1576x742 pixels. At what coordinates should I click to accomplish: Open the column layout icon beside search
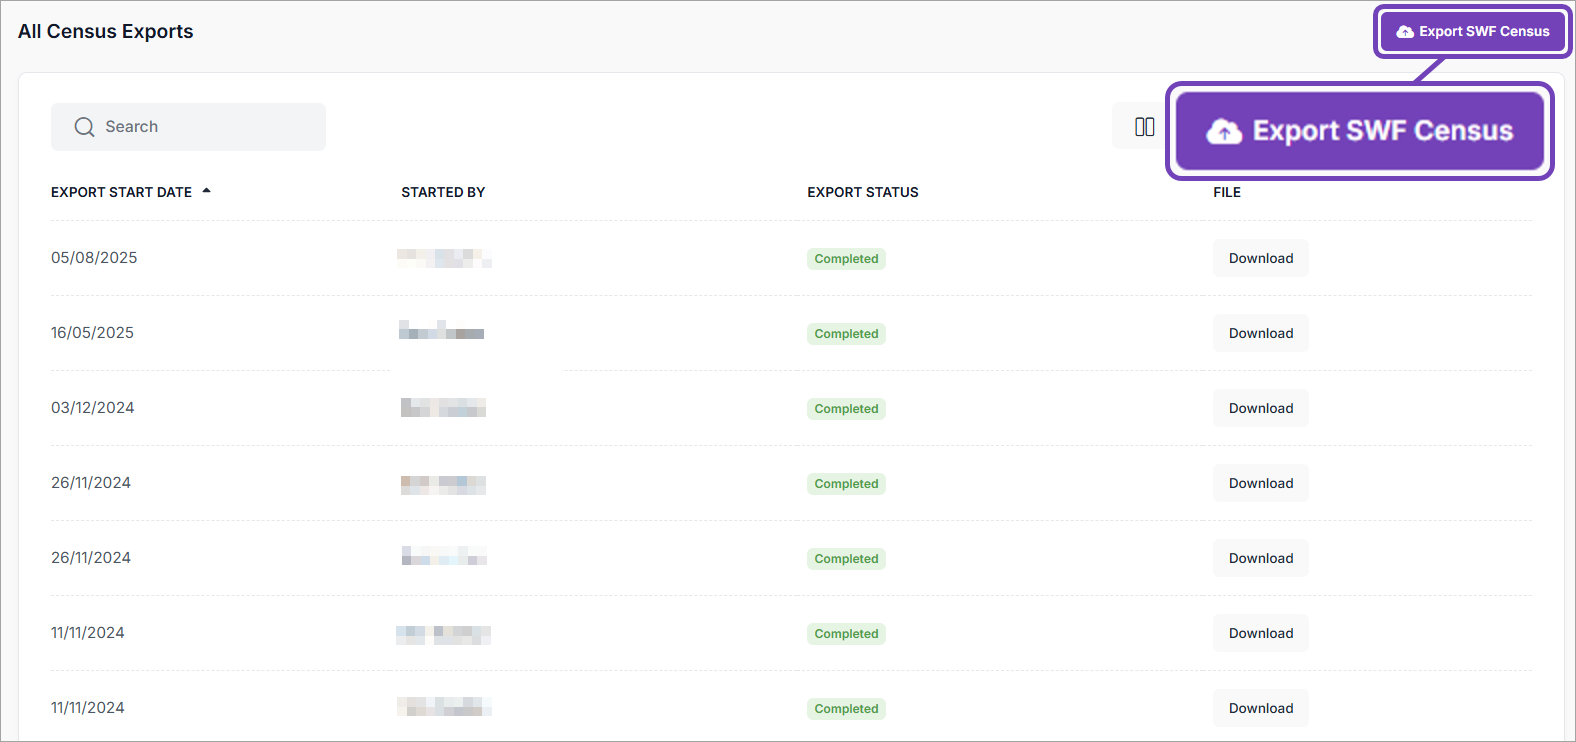click(x=1144, y=127)
